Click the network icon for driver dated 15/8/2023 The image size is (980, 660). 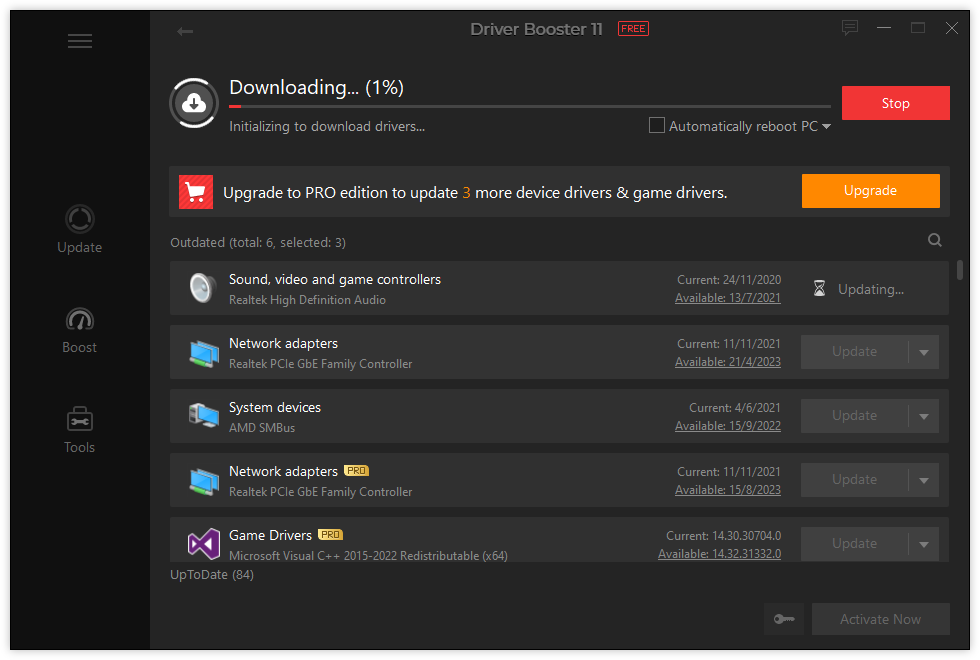point(203,481)
